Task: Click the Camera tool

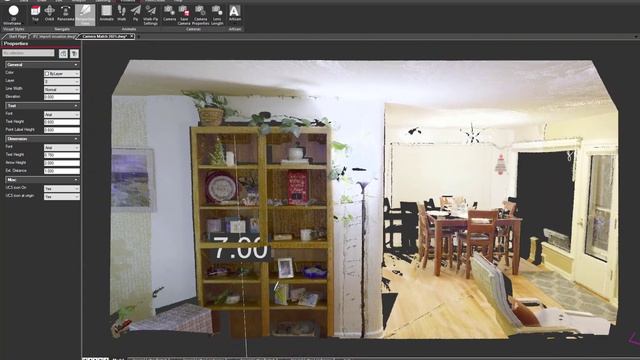Action: click(169, 14)
